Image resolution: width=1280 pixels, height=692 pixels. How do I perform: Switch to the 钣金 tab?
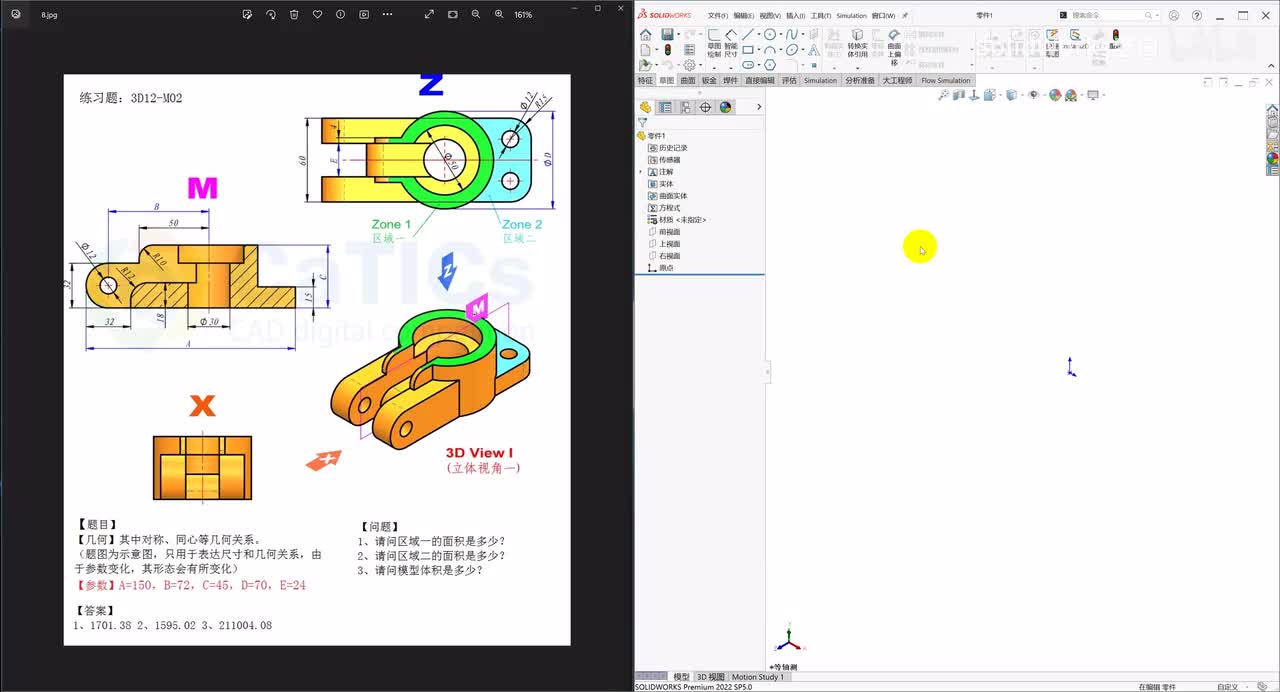coord(709,80)
